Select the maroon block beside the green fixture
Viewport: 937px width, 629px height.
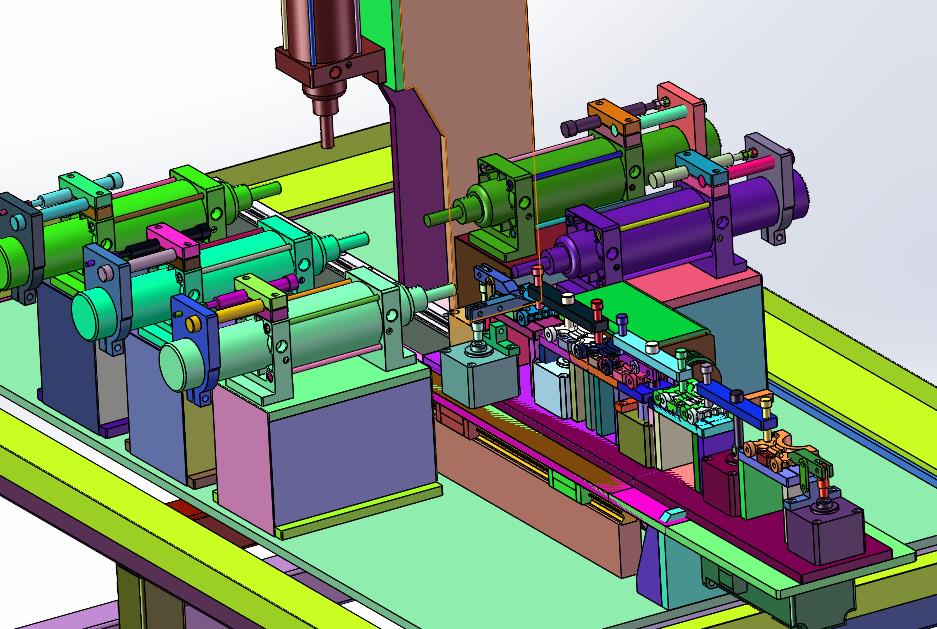[x=721, y=482]
